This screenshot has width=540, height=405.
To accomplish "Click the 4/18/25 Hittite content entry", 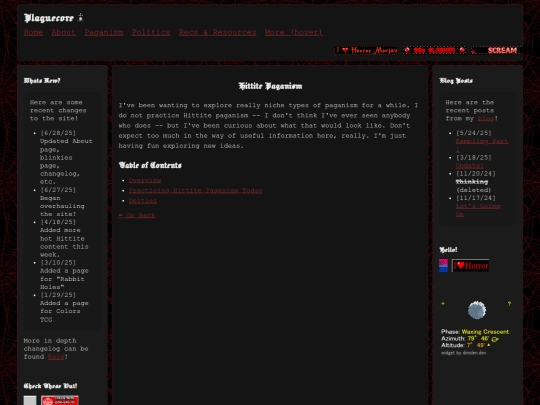I will coord(64,238).
